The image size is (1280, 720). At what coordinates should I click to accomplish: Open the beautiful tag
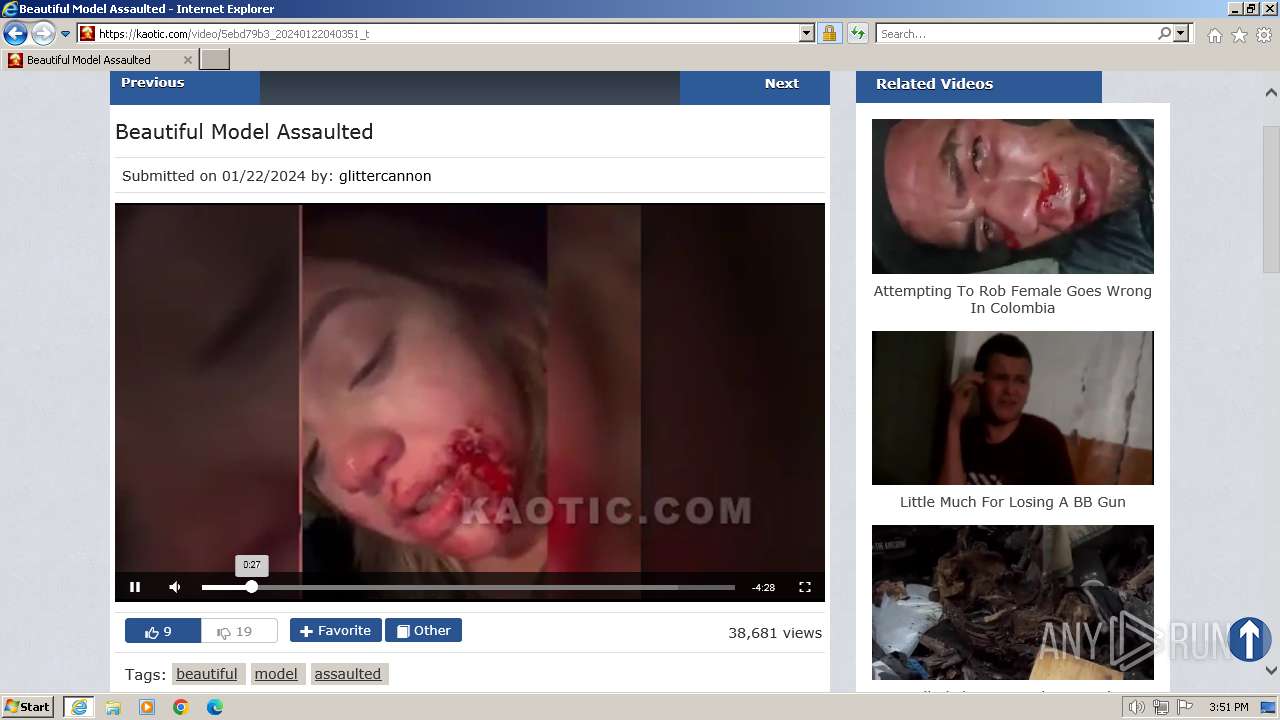tap(207, 674)
